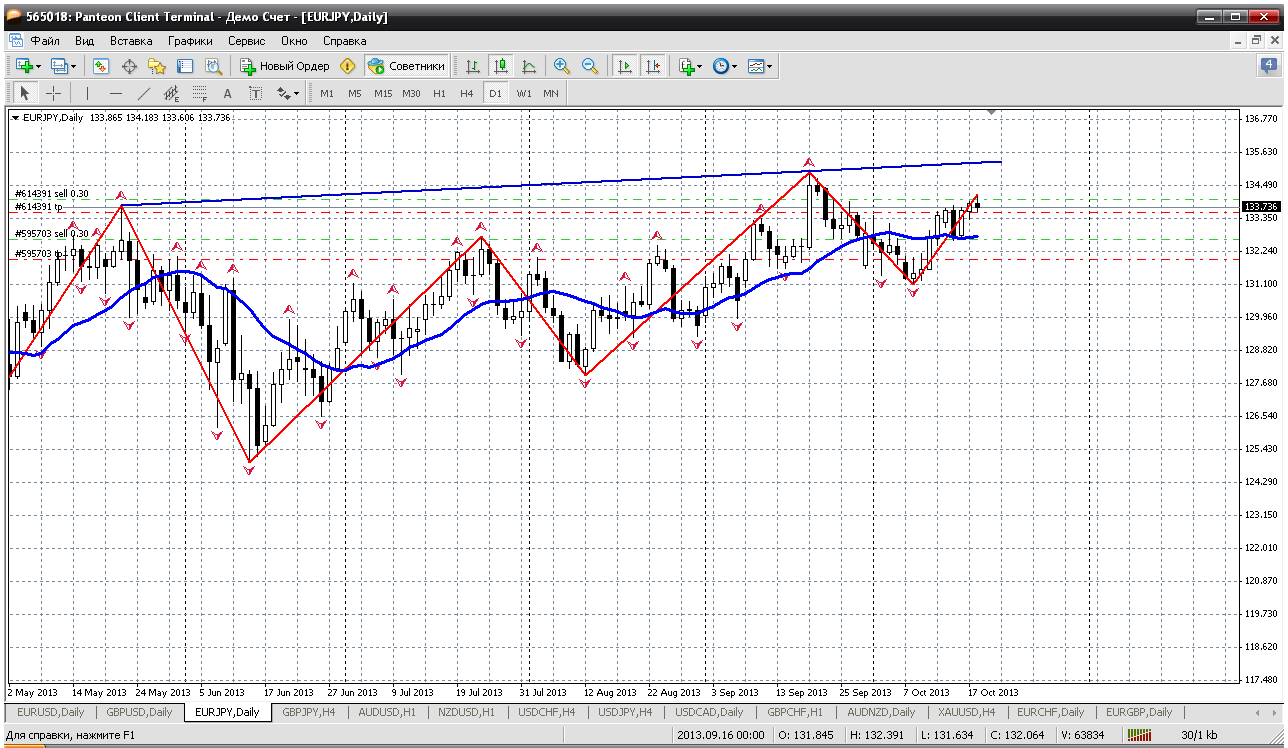
Task: Select the crosshair tool
Action: click(53, 93)
